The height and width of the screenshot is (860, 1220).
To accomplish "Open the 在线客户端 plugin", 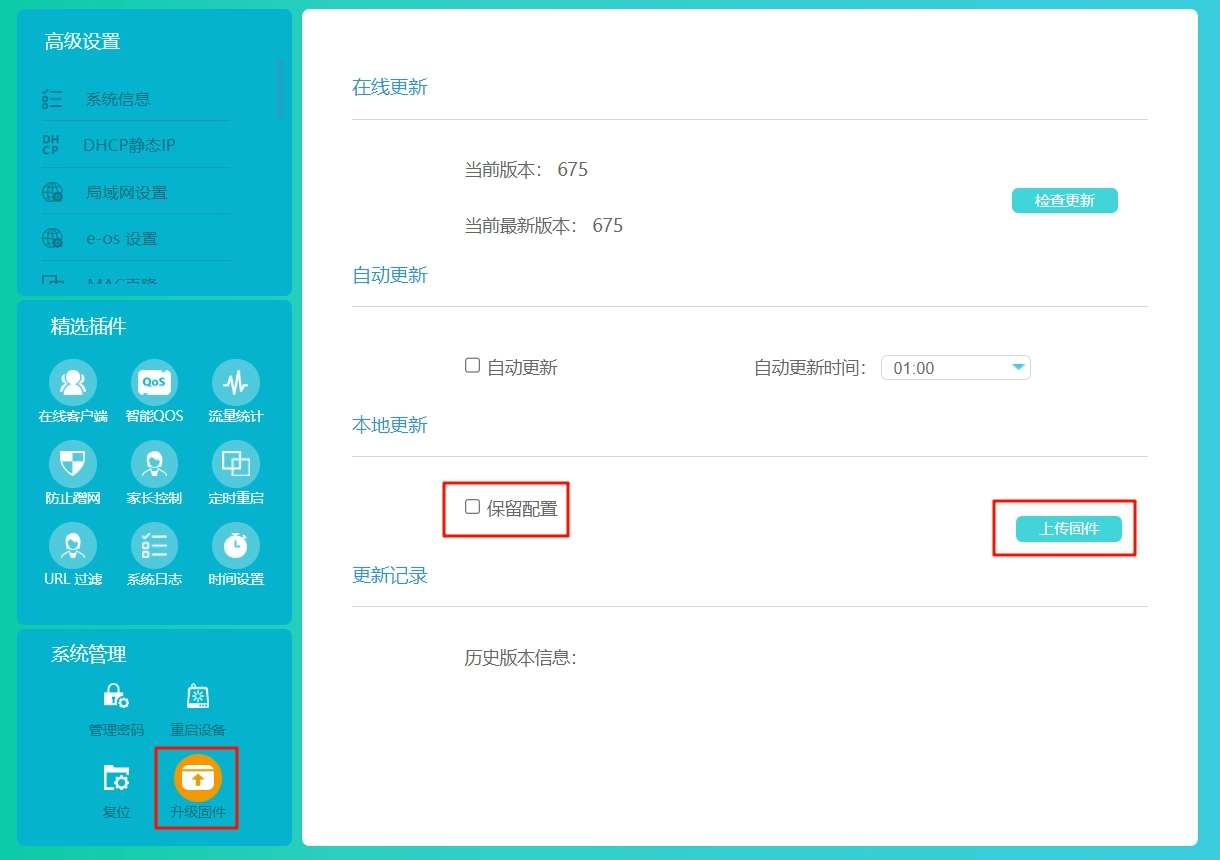I will [72, 381].
